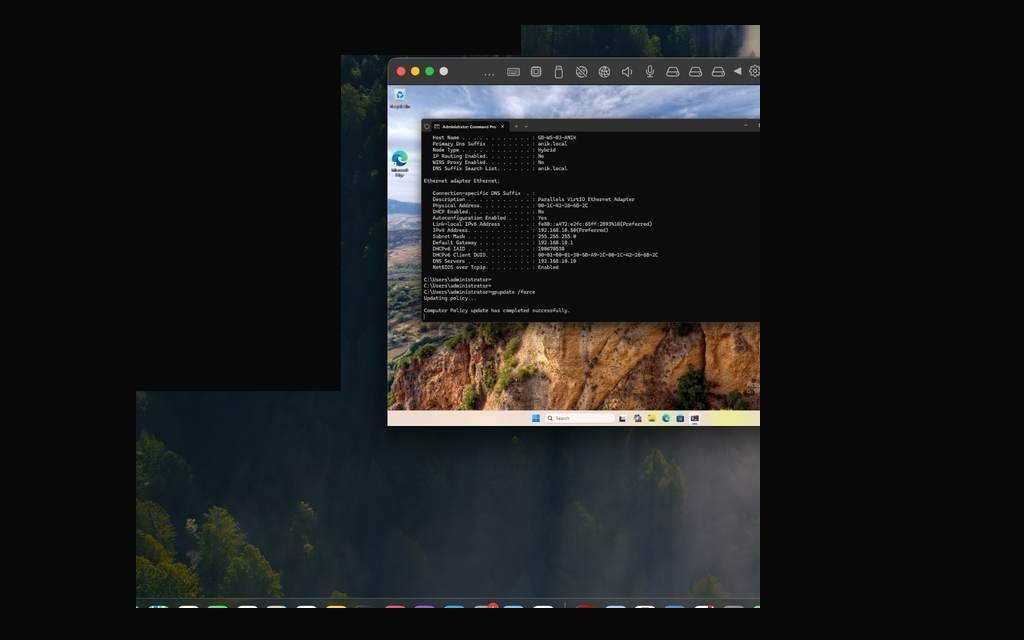The height and width of the screenshot is (640, 1024).
Task: Click the first of three disk drive icons
Action: (x=673, y=72)
